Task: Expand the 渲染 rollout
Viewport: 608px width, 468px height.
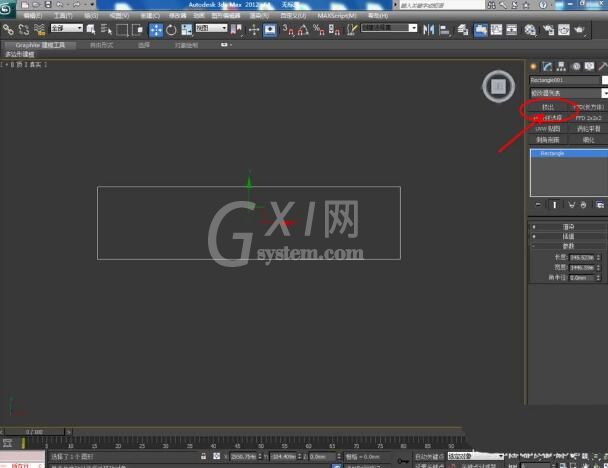Action: click(x=568, y=226)
